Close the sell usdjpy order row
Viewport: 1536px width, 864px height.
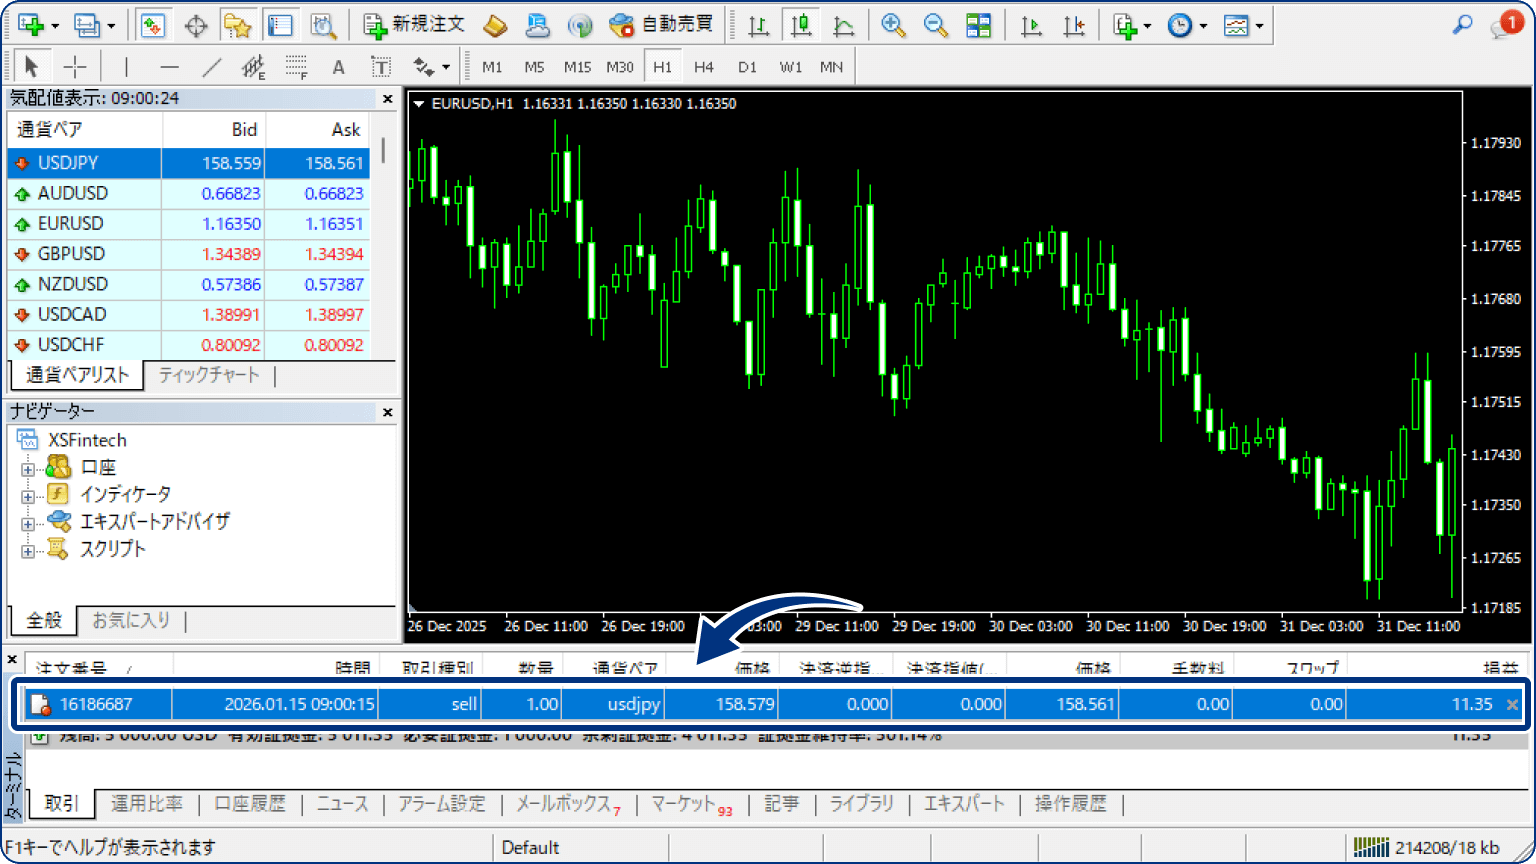point(1512,705)
